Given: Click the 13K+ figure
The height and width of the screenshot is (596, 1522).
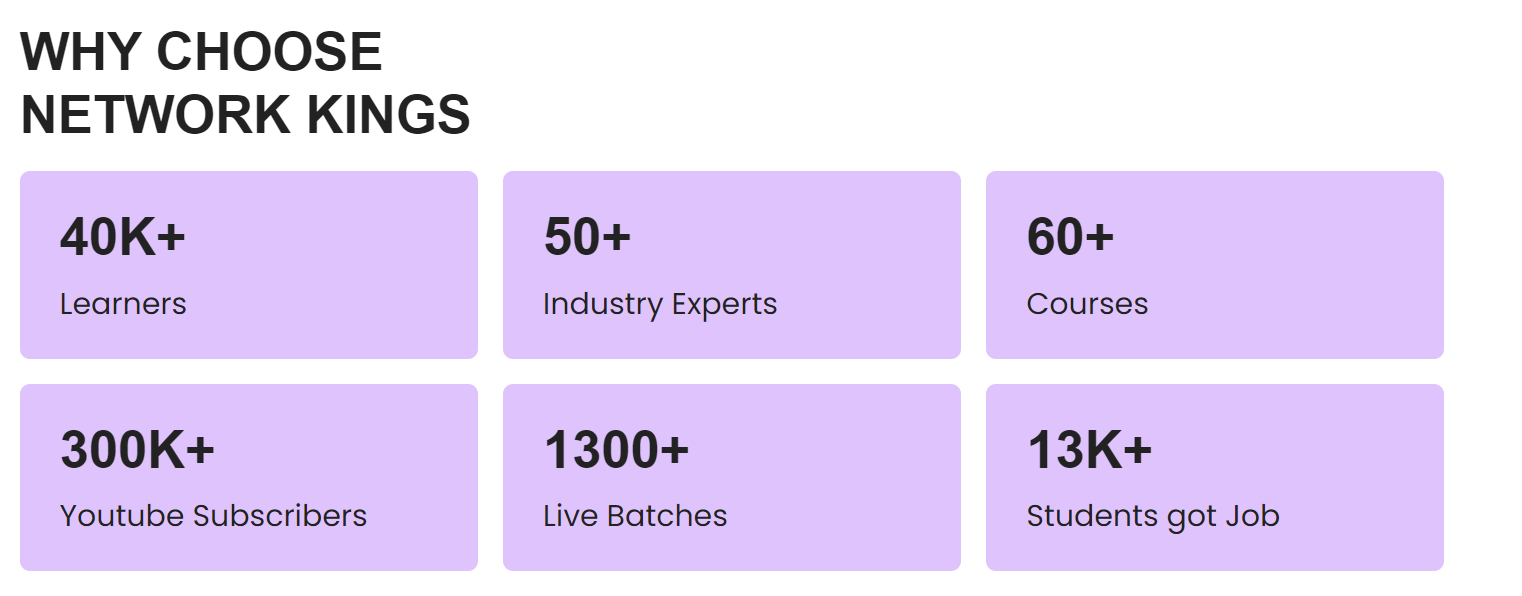Looking at the screenshot, I should click(x=1090, y=450).
